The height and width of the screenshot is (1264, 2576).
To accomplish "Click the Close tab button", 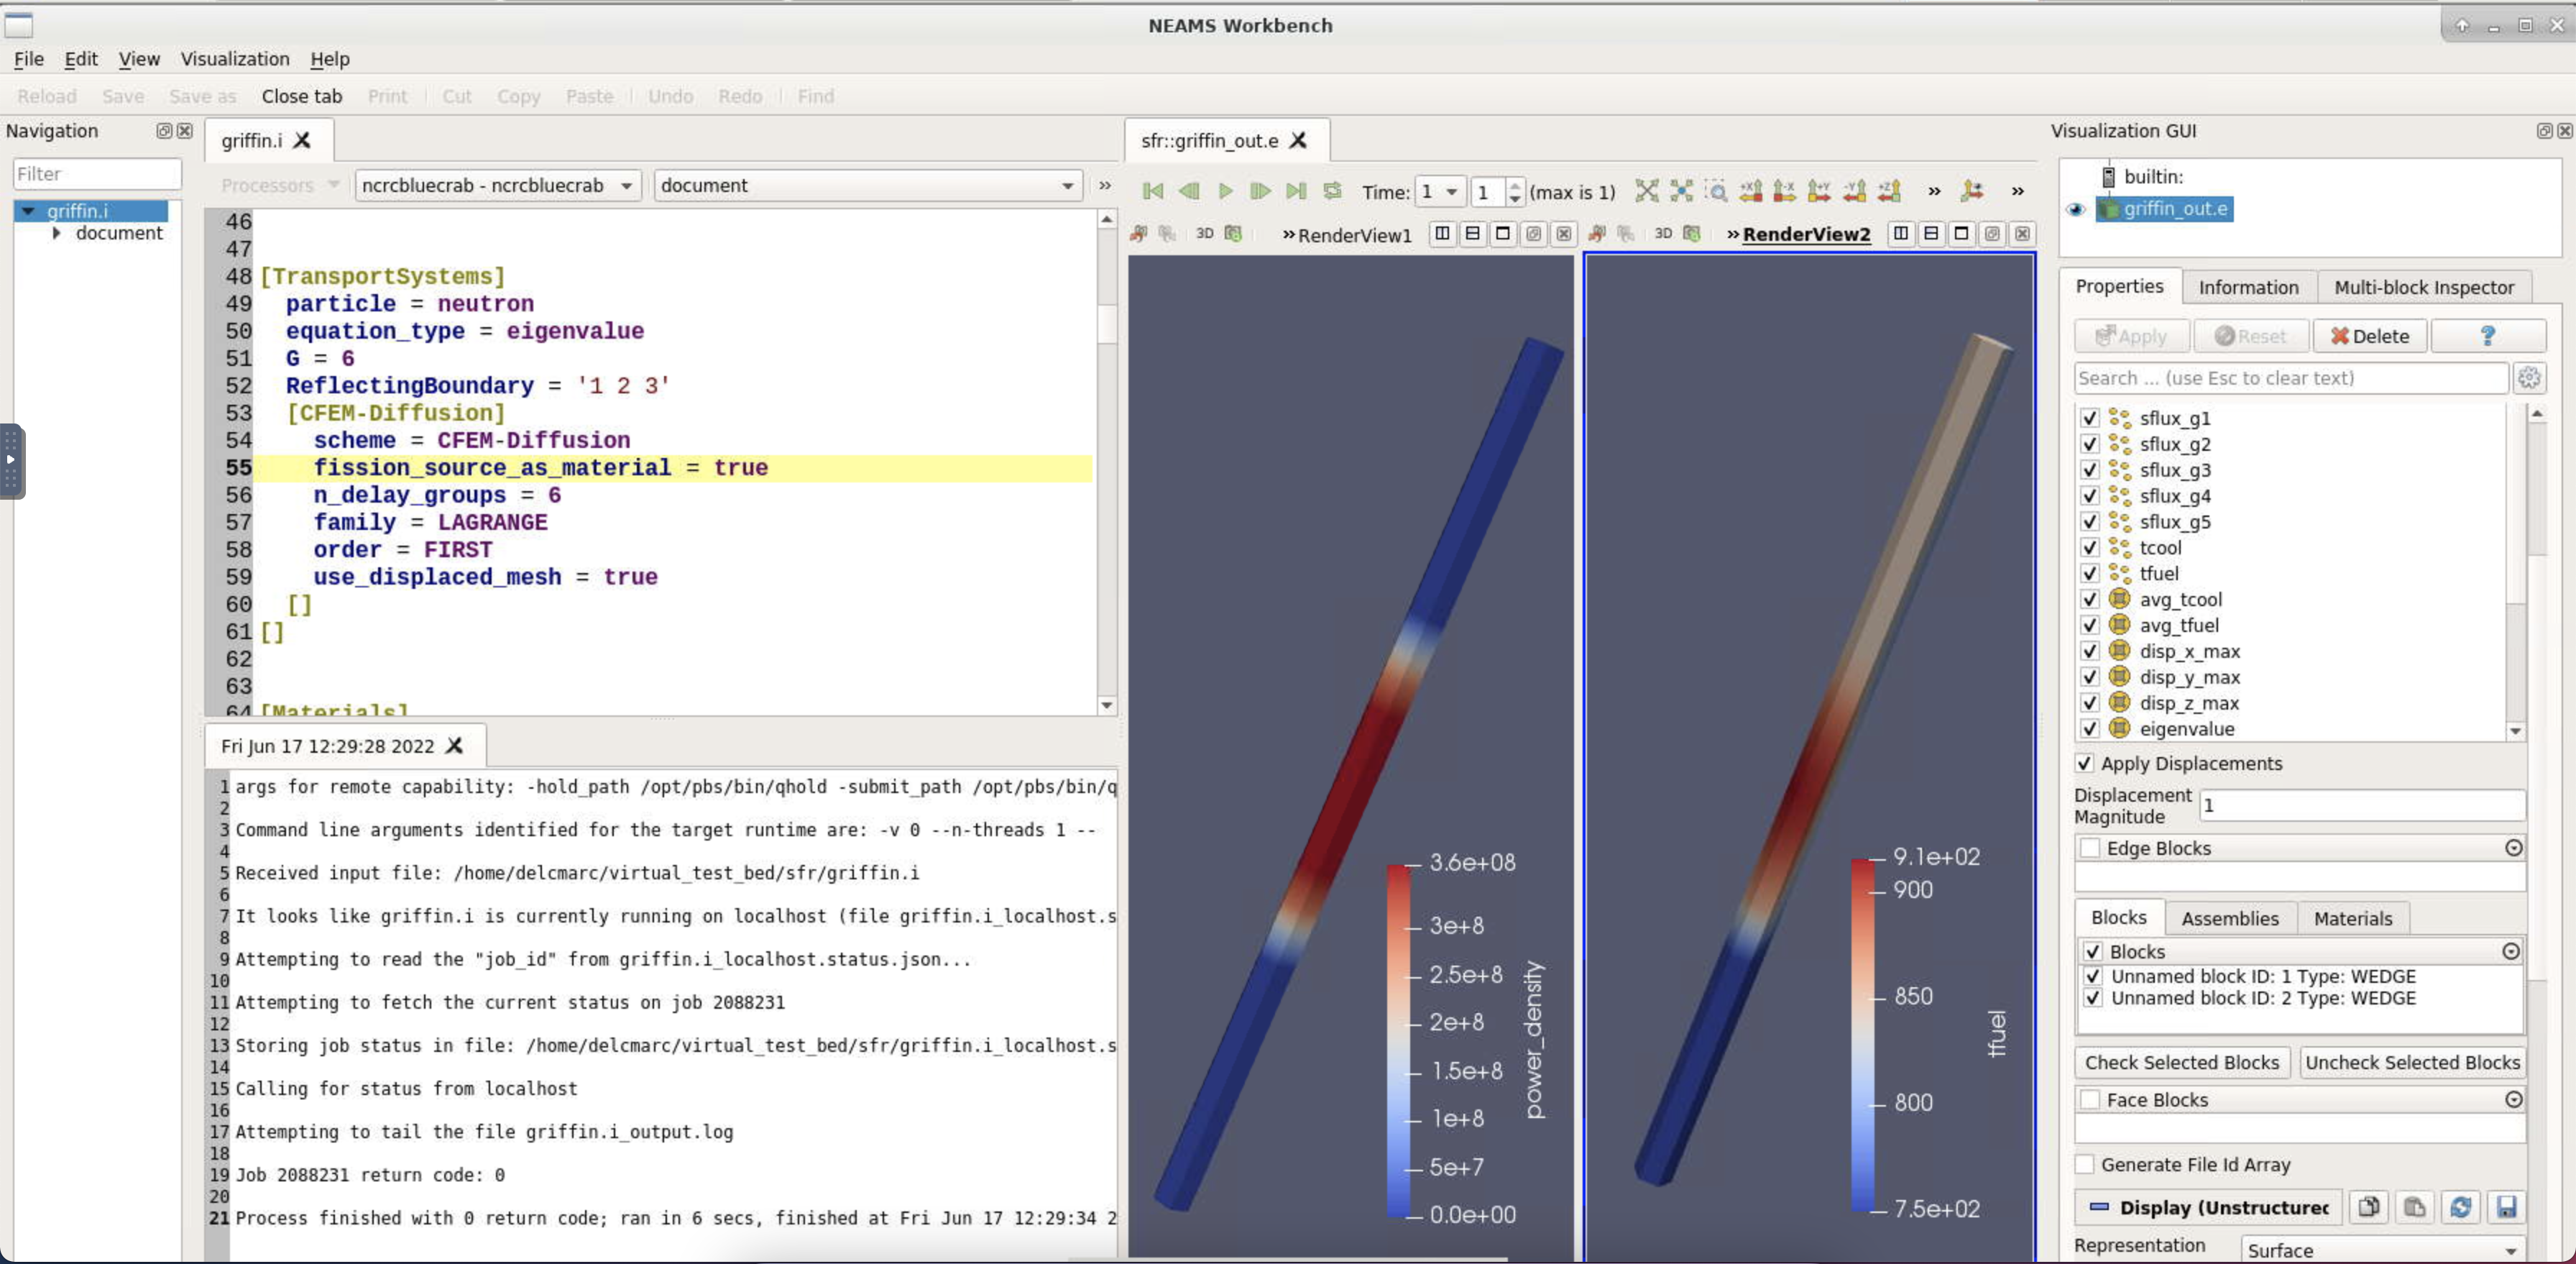I will (x=302, y=97).
